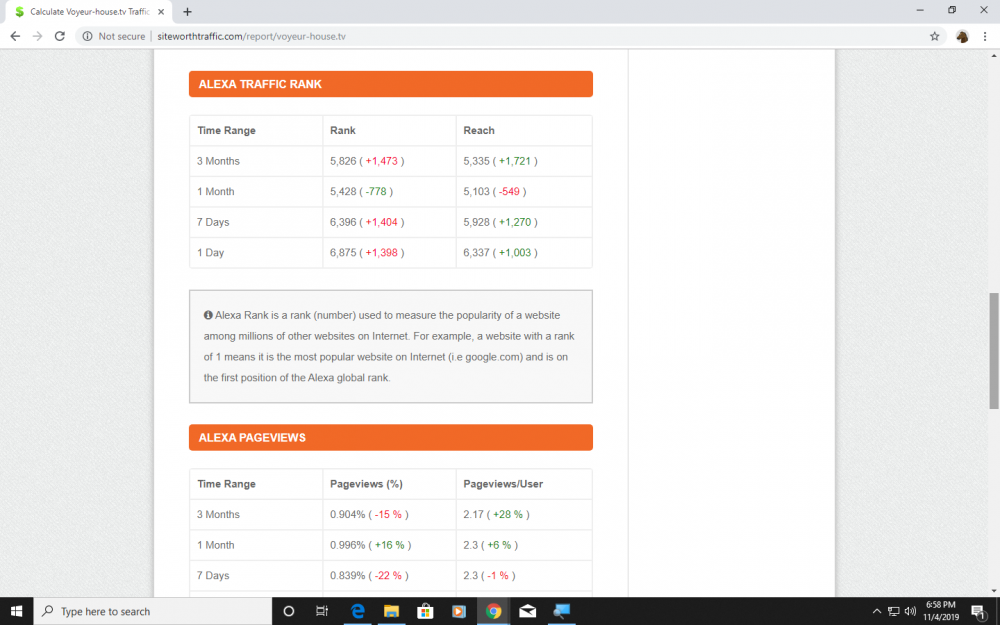Open the Chrome three-dot menu
Image resolution: width=1000 pixels, height=625 pixels.
[x=984, y=36]
